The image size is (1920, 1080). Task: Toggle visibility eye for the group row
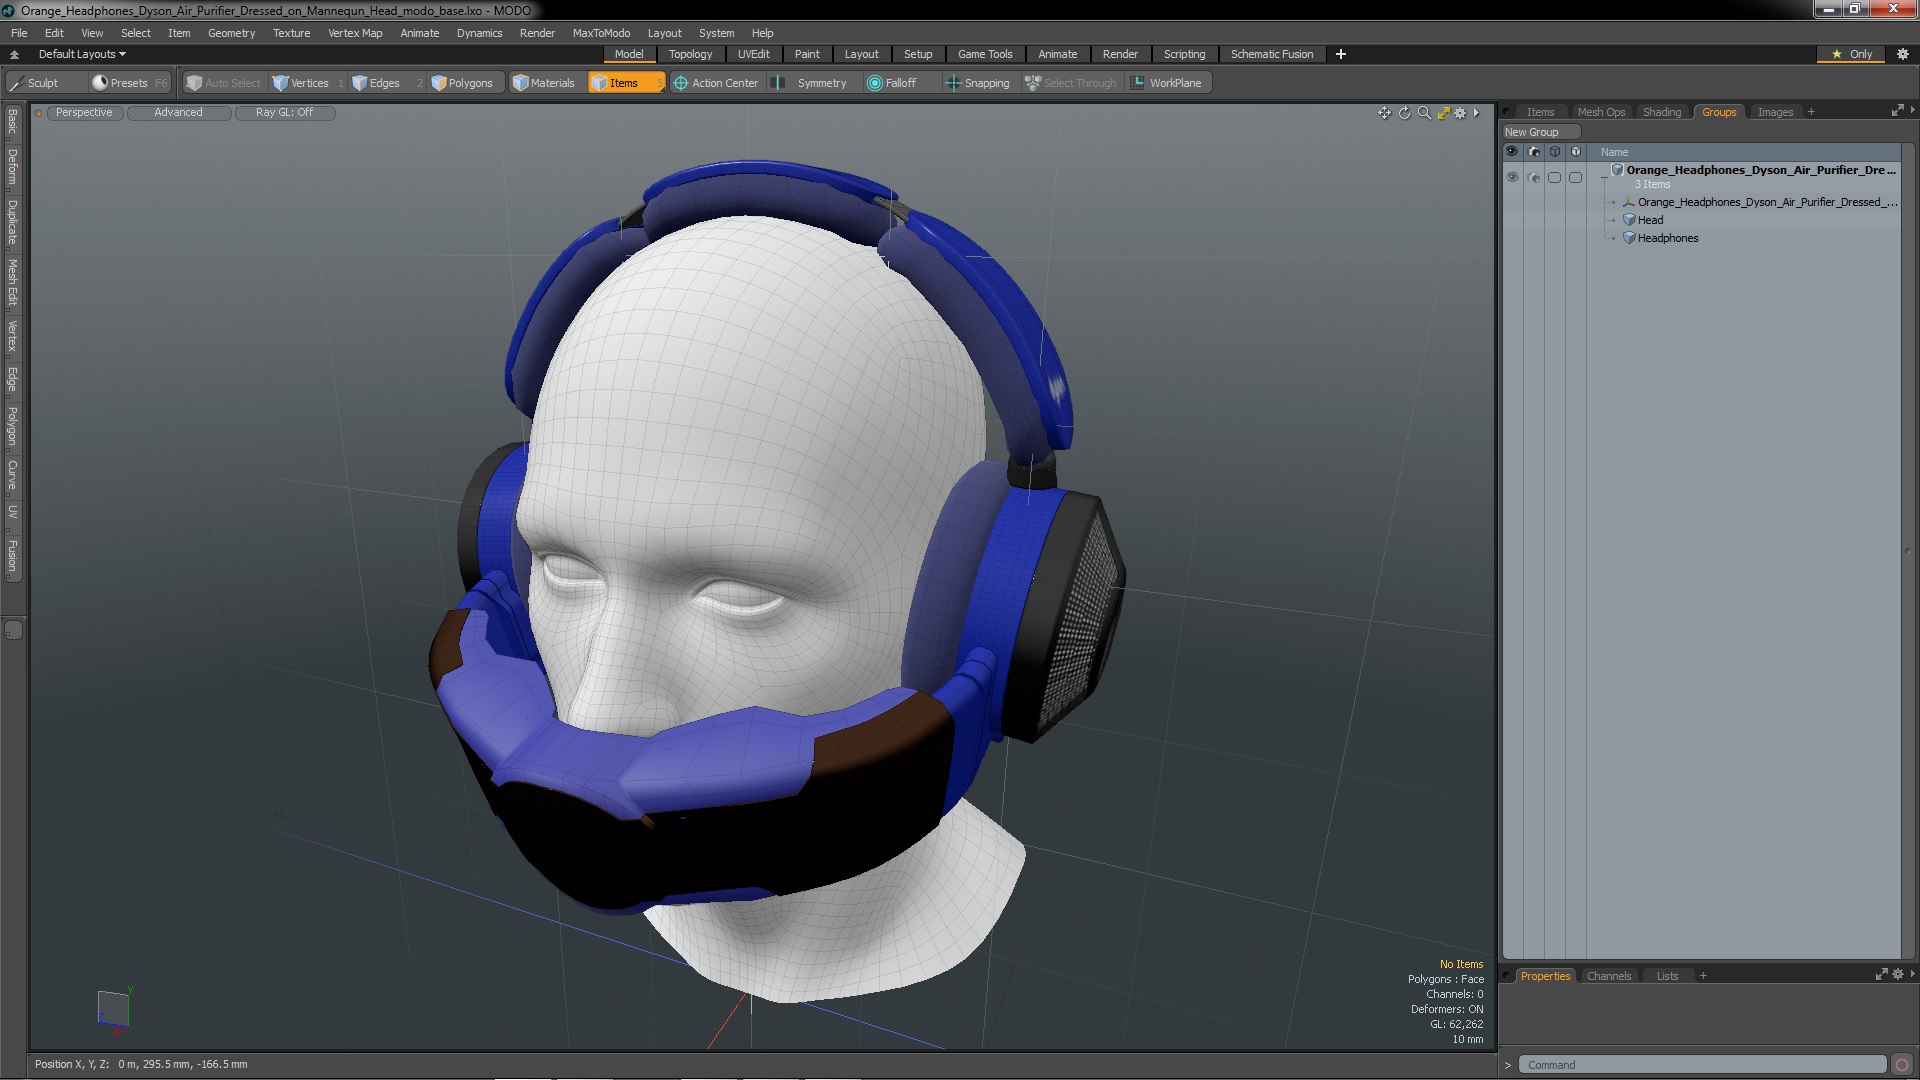[1512, 177]
